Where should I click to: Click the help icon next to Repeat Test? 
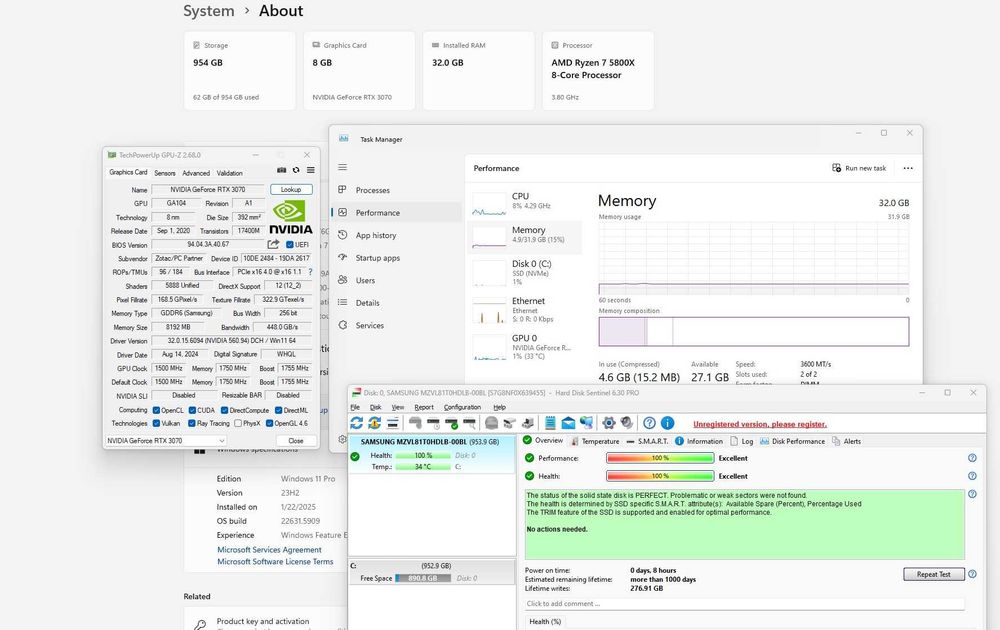click(x=972, y=574)
